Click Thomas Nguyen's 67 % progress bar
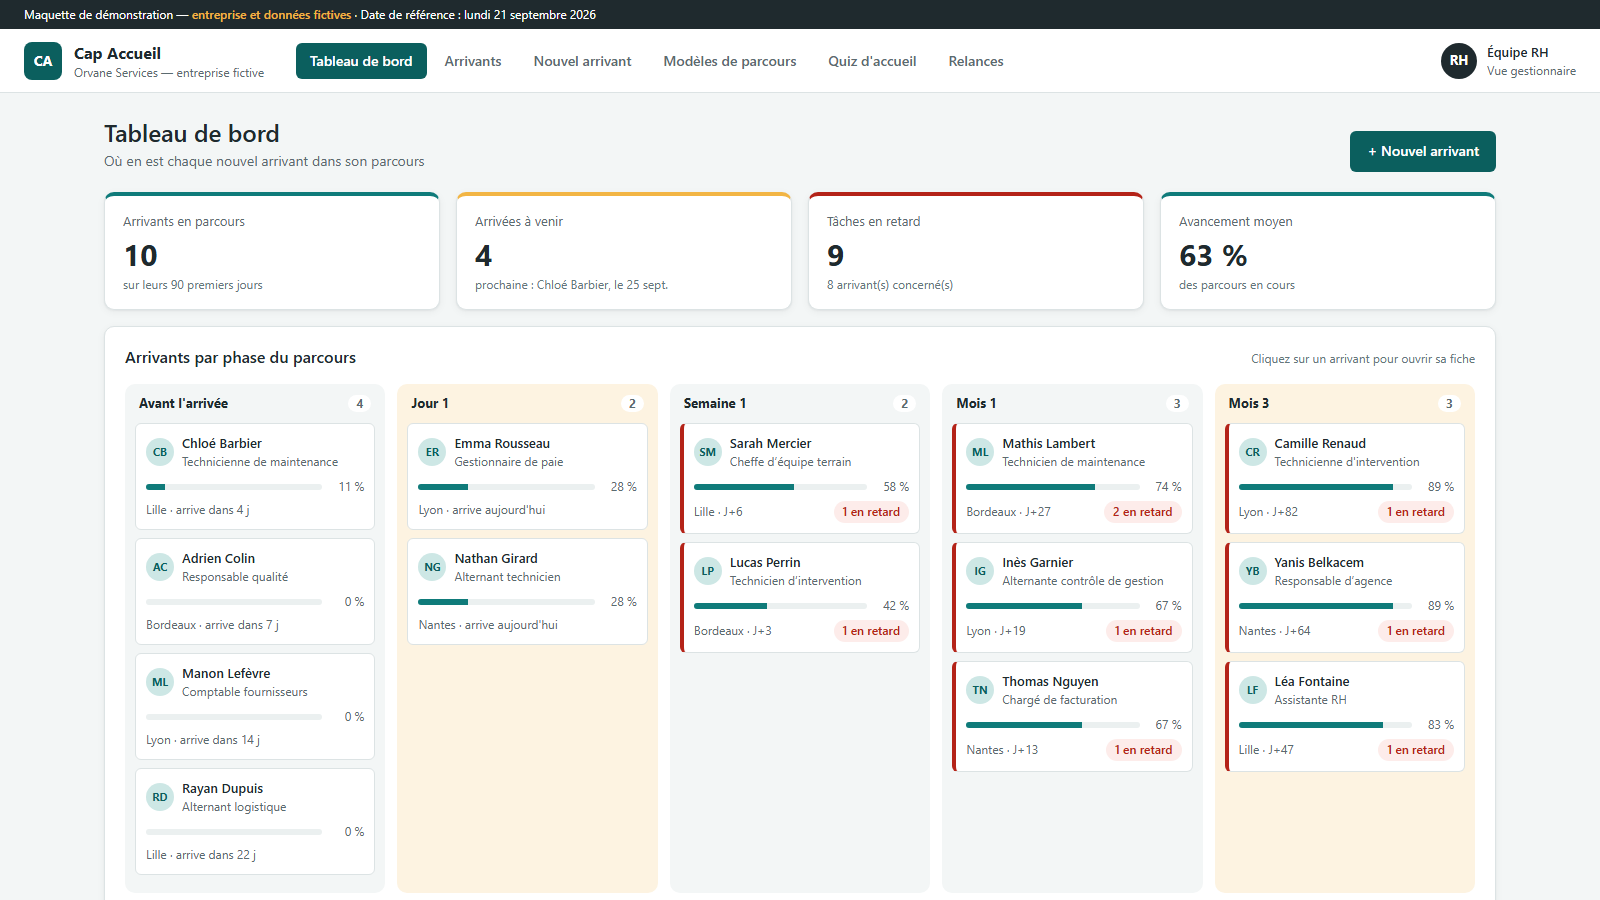Viewport: 1600px width, 900px height. [x=1054, y=725]
